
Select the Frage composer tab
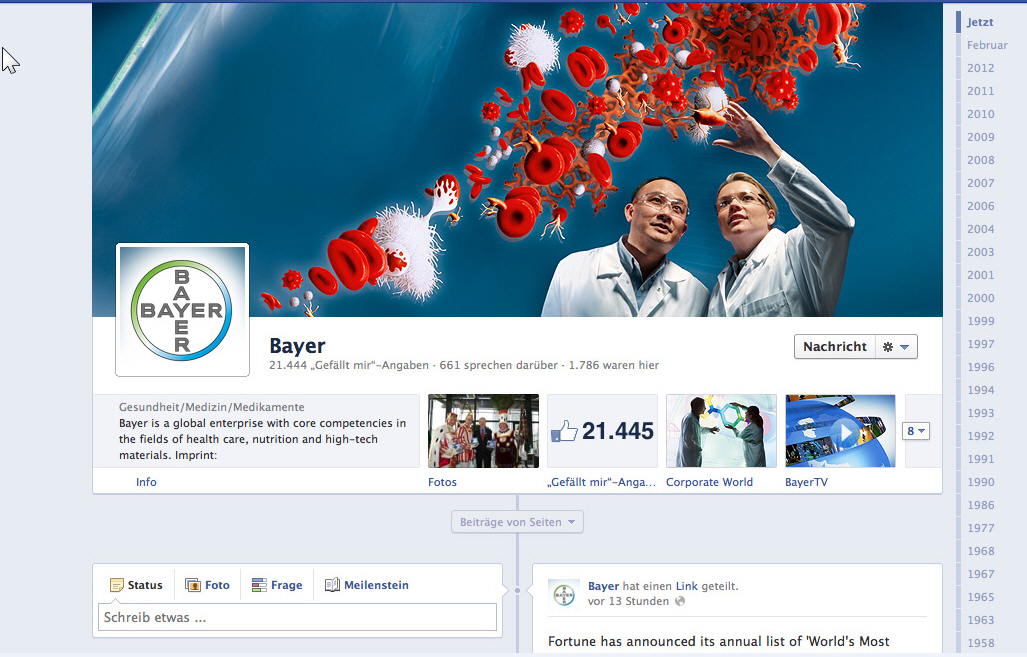pyautogui.click(x=277, y=585)
